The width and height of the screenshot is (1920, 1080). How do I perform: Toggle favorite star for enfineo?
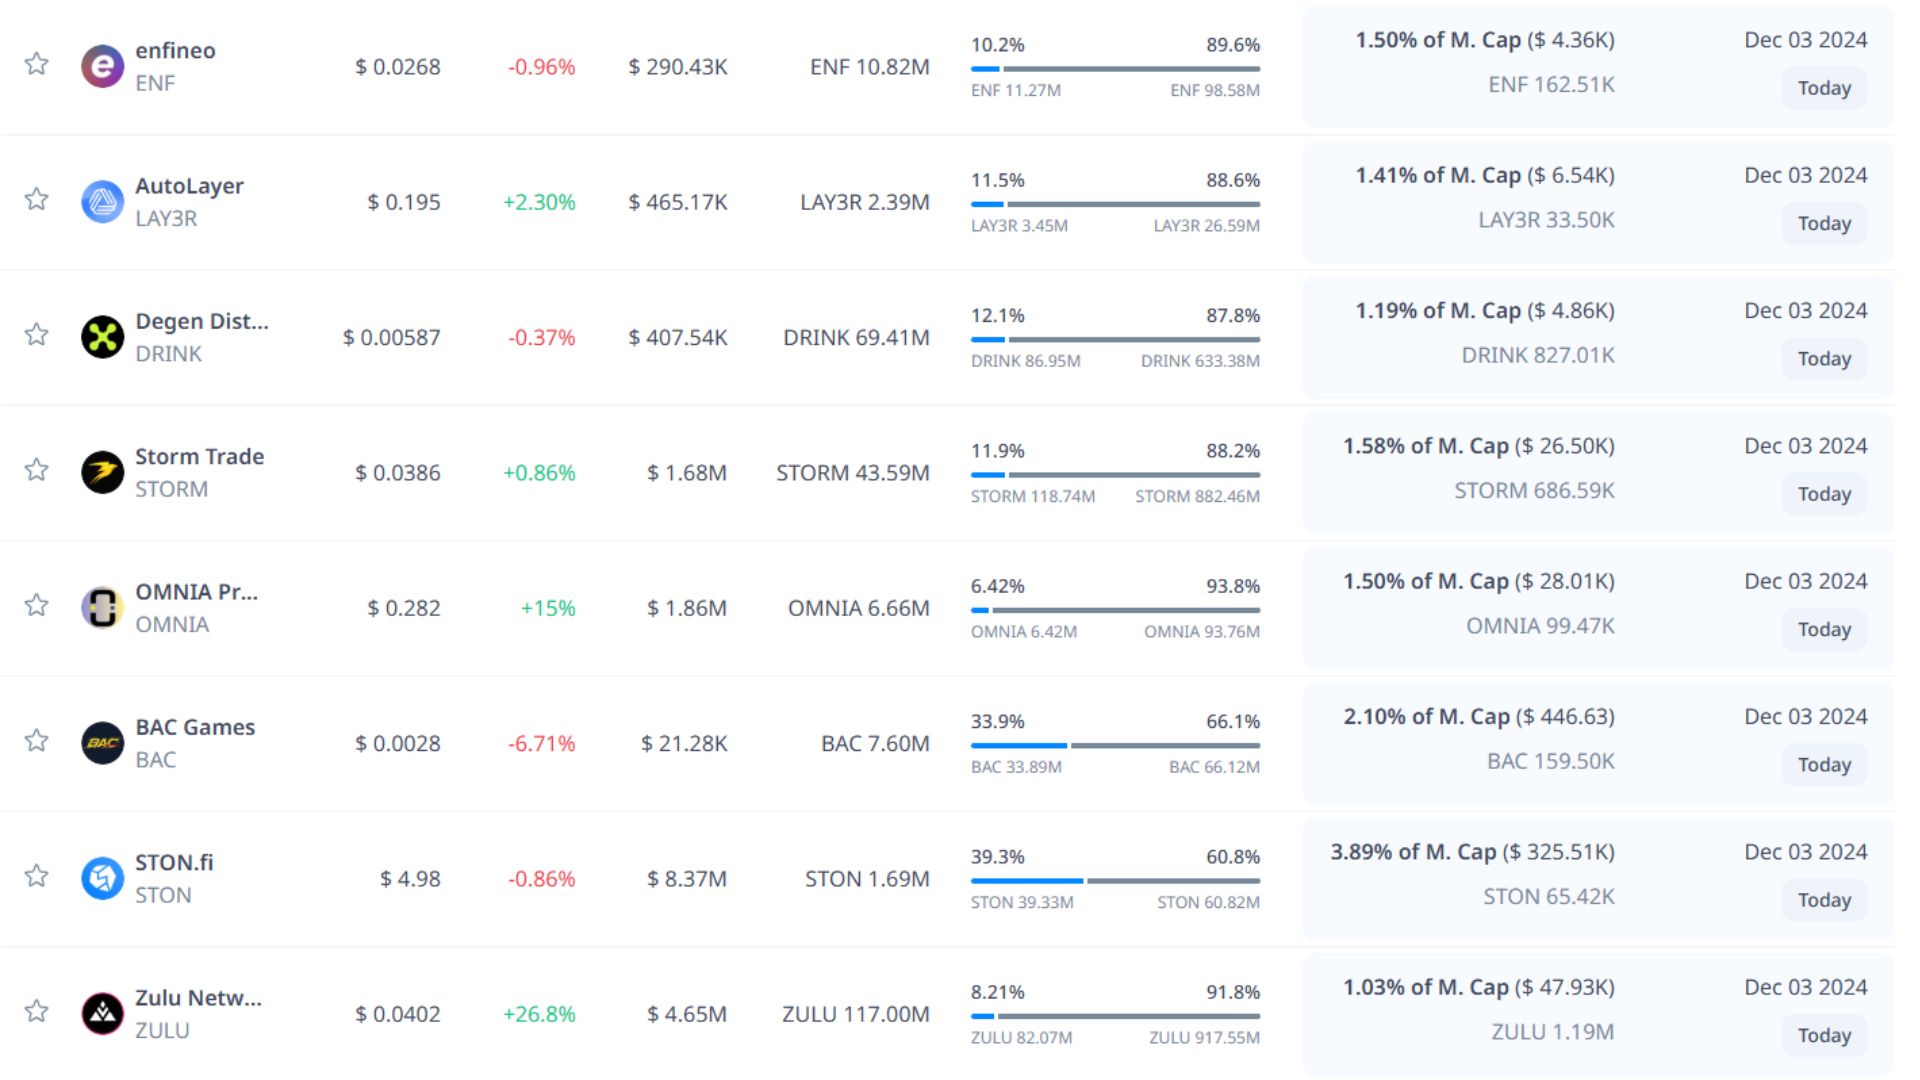click(x=37, y=64)
